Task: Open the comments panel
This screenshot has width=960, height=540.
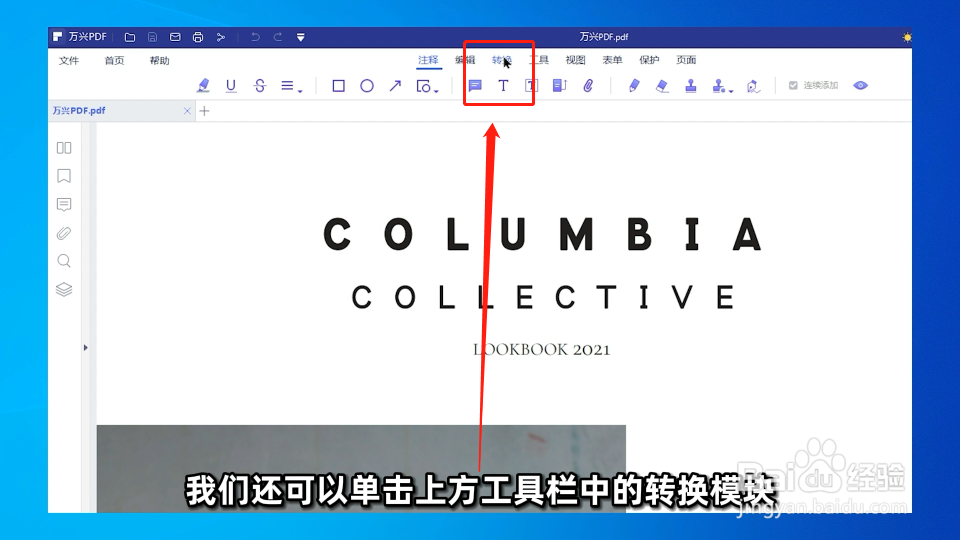Action: pyautogui.click(x=64, y=204)
